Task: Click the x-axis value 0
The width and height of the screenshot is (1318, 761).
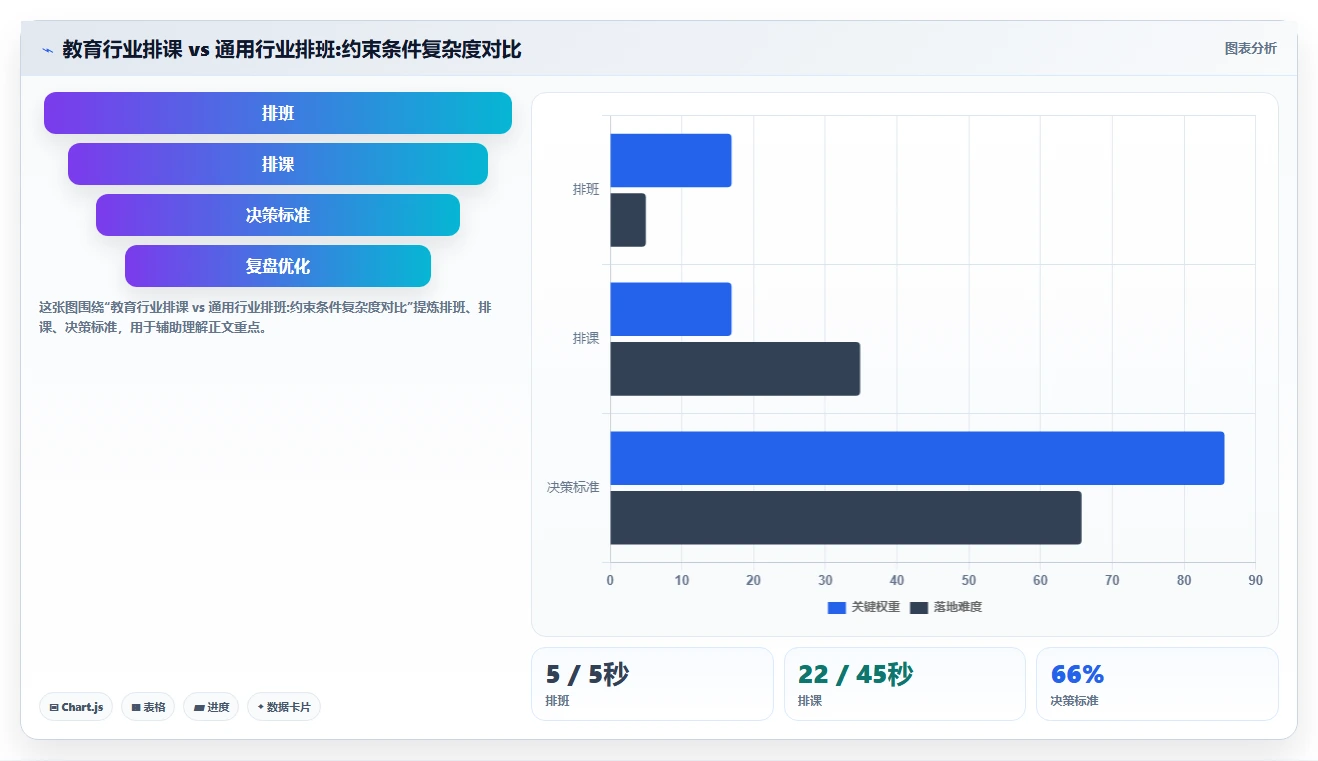Action: 610,580
